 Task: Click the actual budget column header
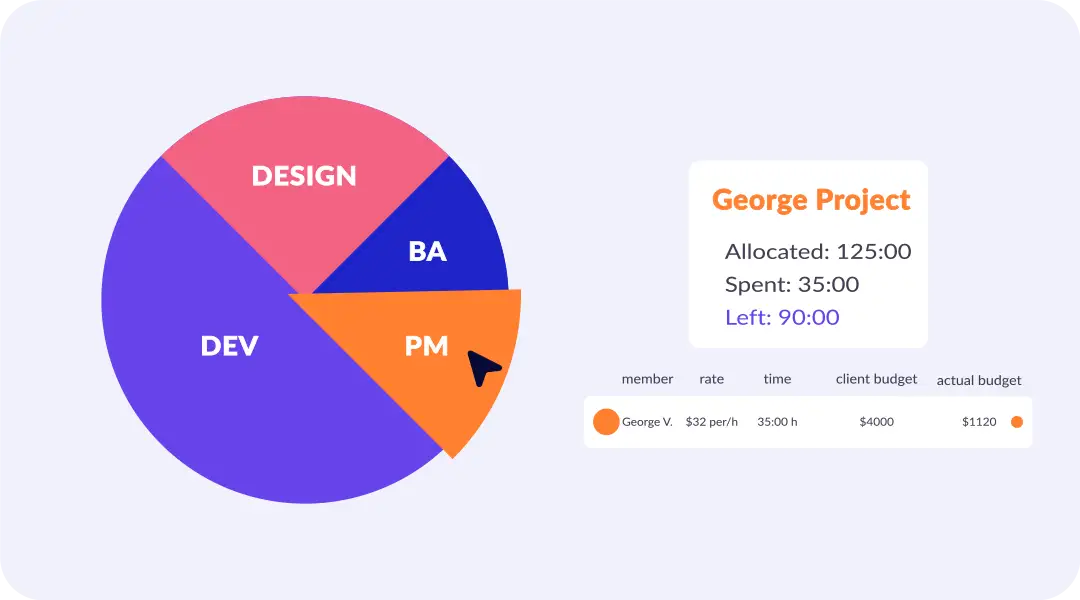tap(978, 381)
